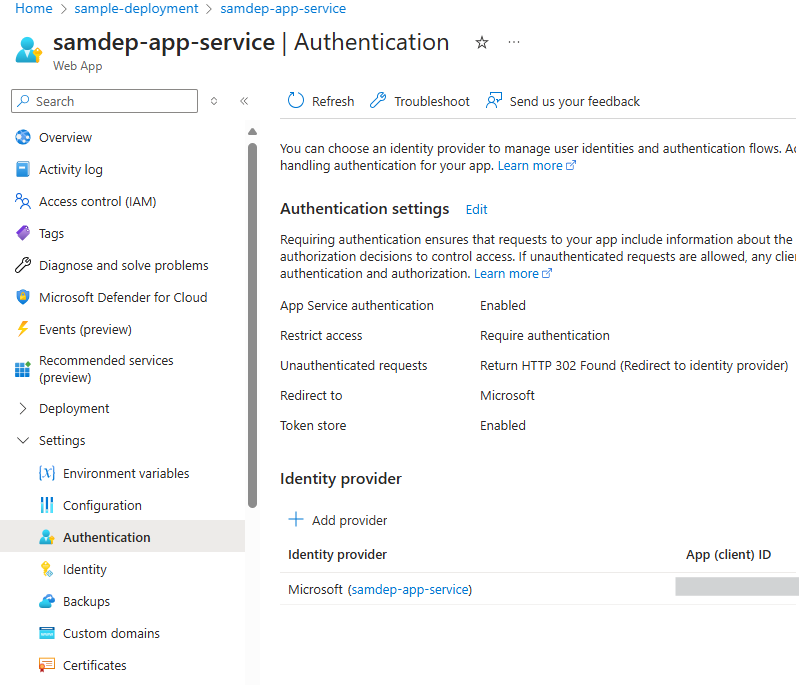Collapse the sidebar with double chevron

(x=244, y=101)
